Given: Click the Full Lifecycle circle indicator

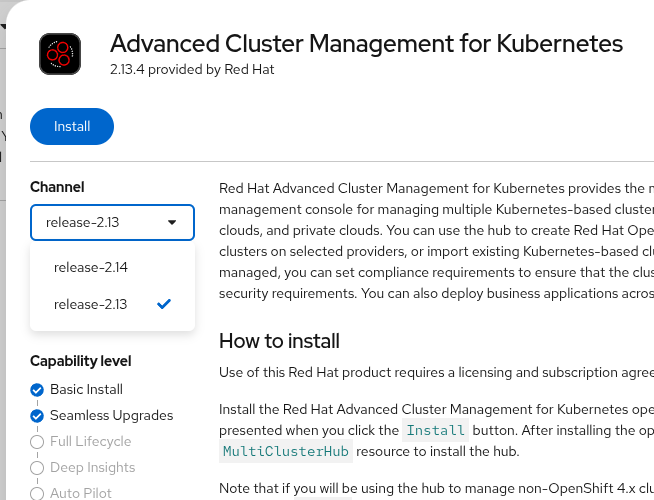Looking at the screenshot, I should tap(37, 441).
